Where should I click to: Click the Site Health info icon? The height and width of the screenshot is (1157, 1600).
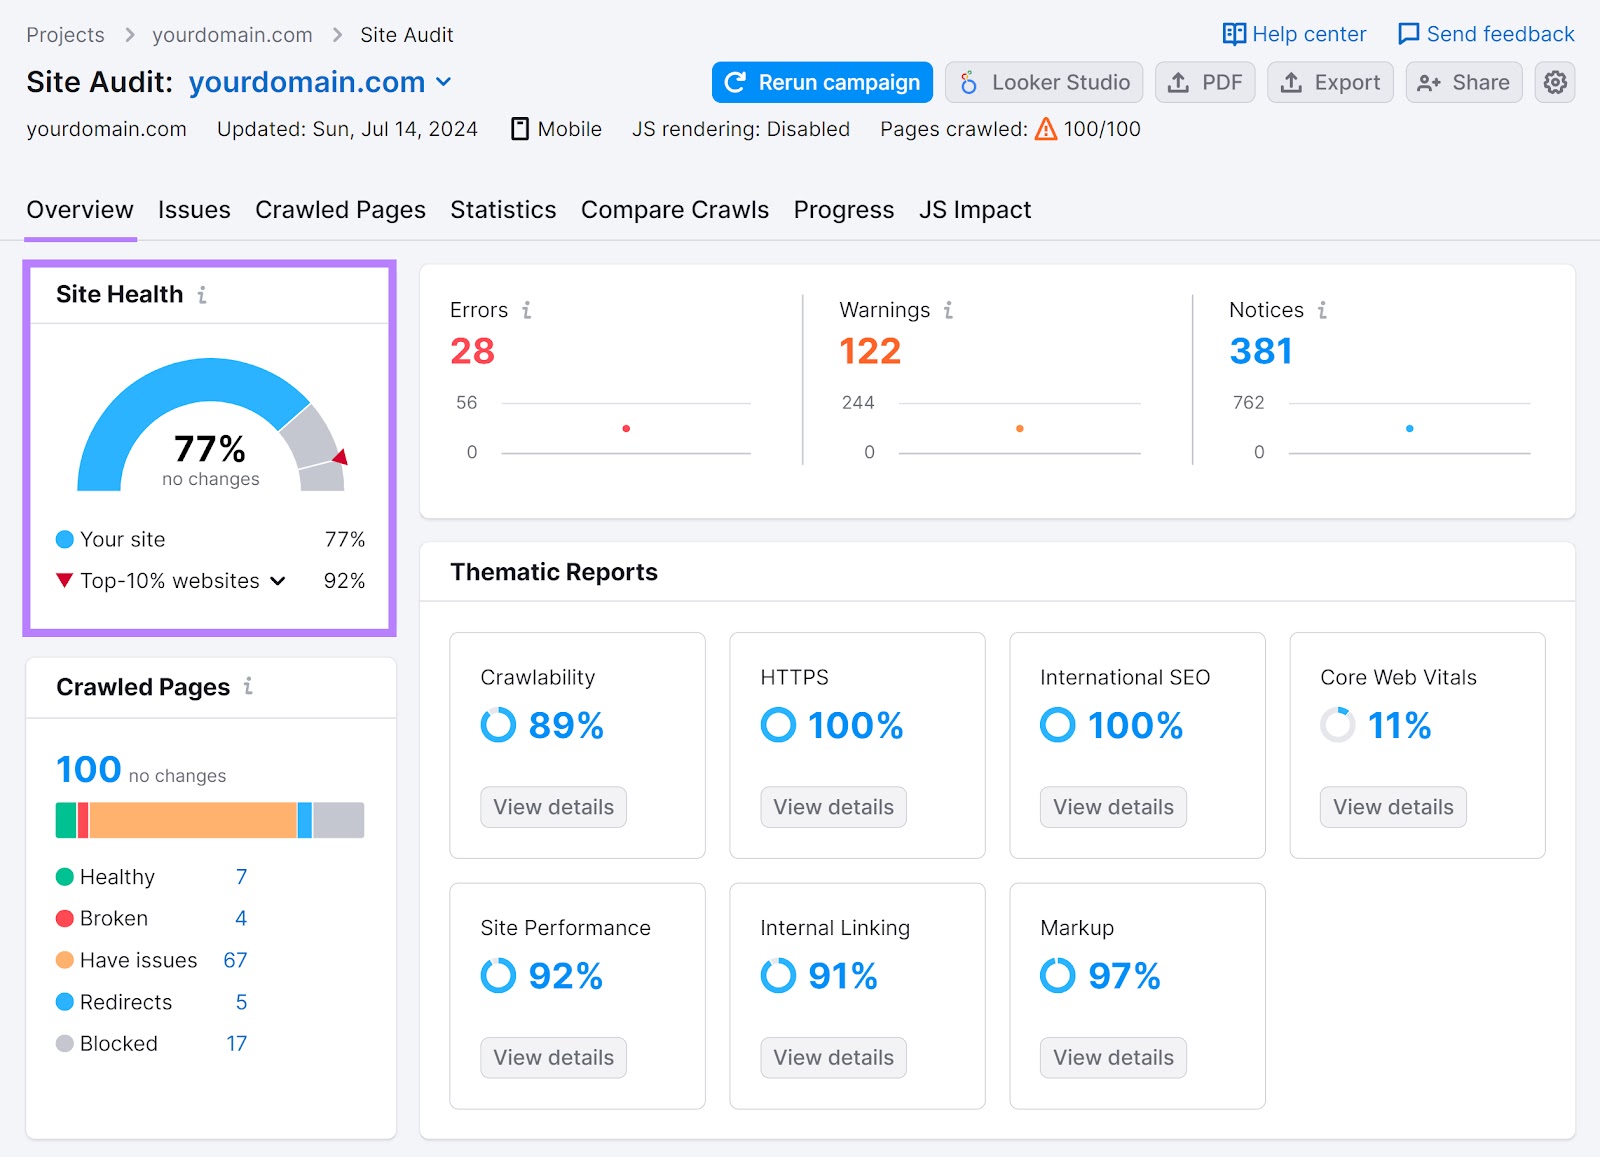pos(204,294)
